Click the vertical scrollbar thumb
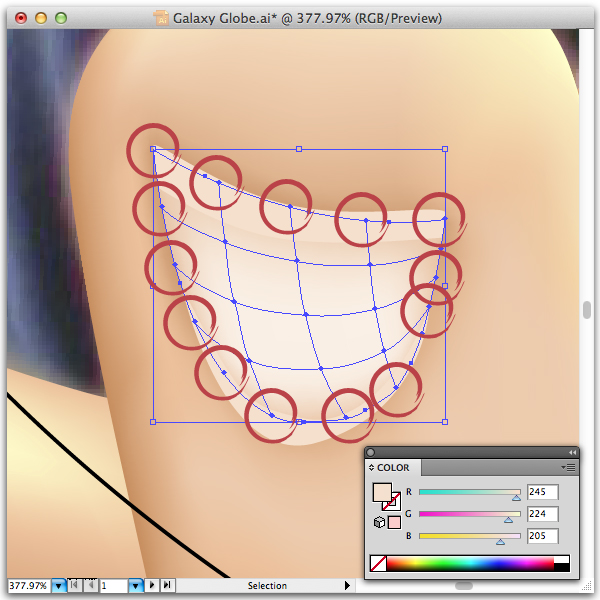600x600 pixels. (587, 310)
